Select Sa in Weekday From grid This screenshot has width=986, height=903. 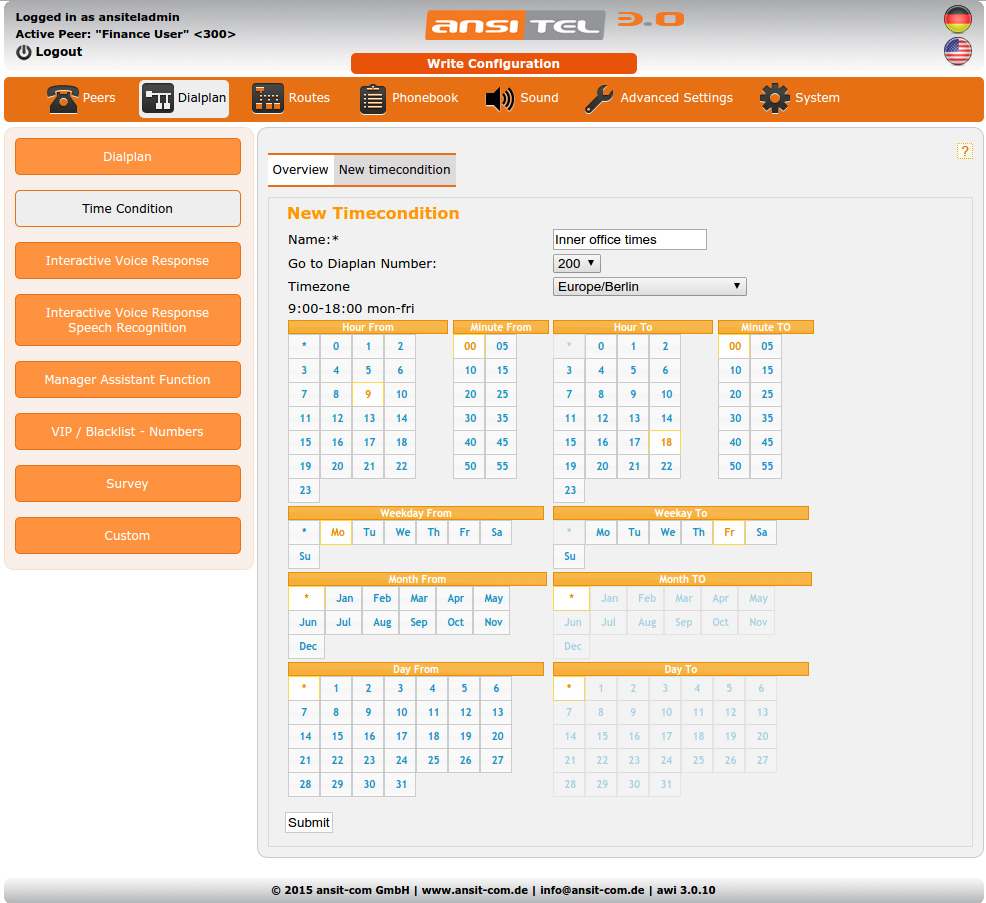click(496, 533)
